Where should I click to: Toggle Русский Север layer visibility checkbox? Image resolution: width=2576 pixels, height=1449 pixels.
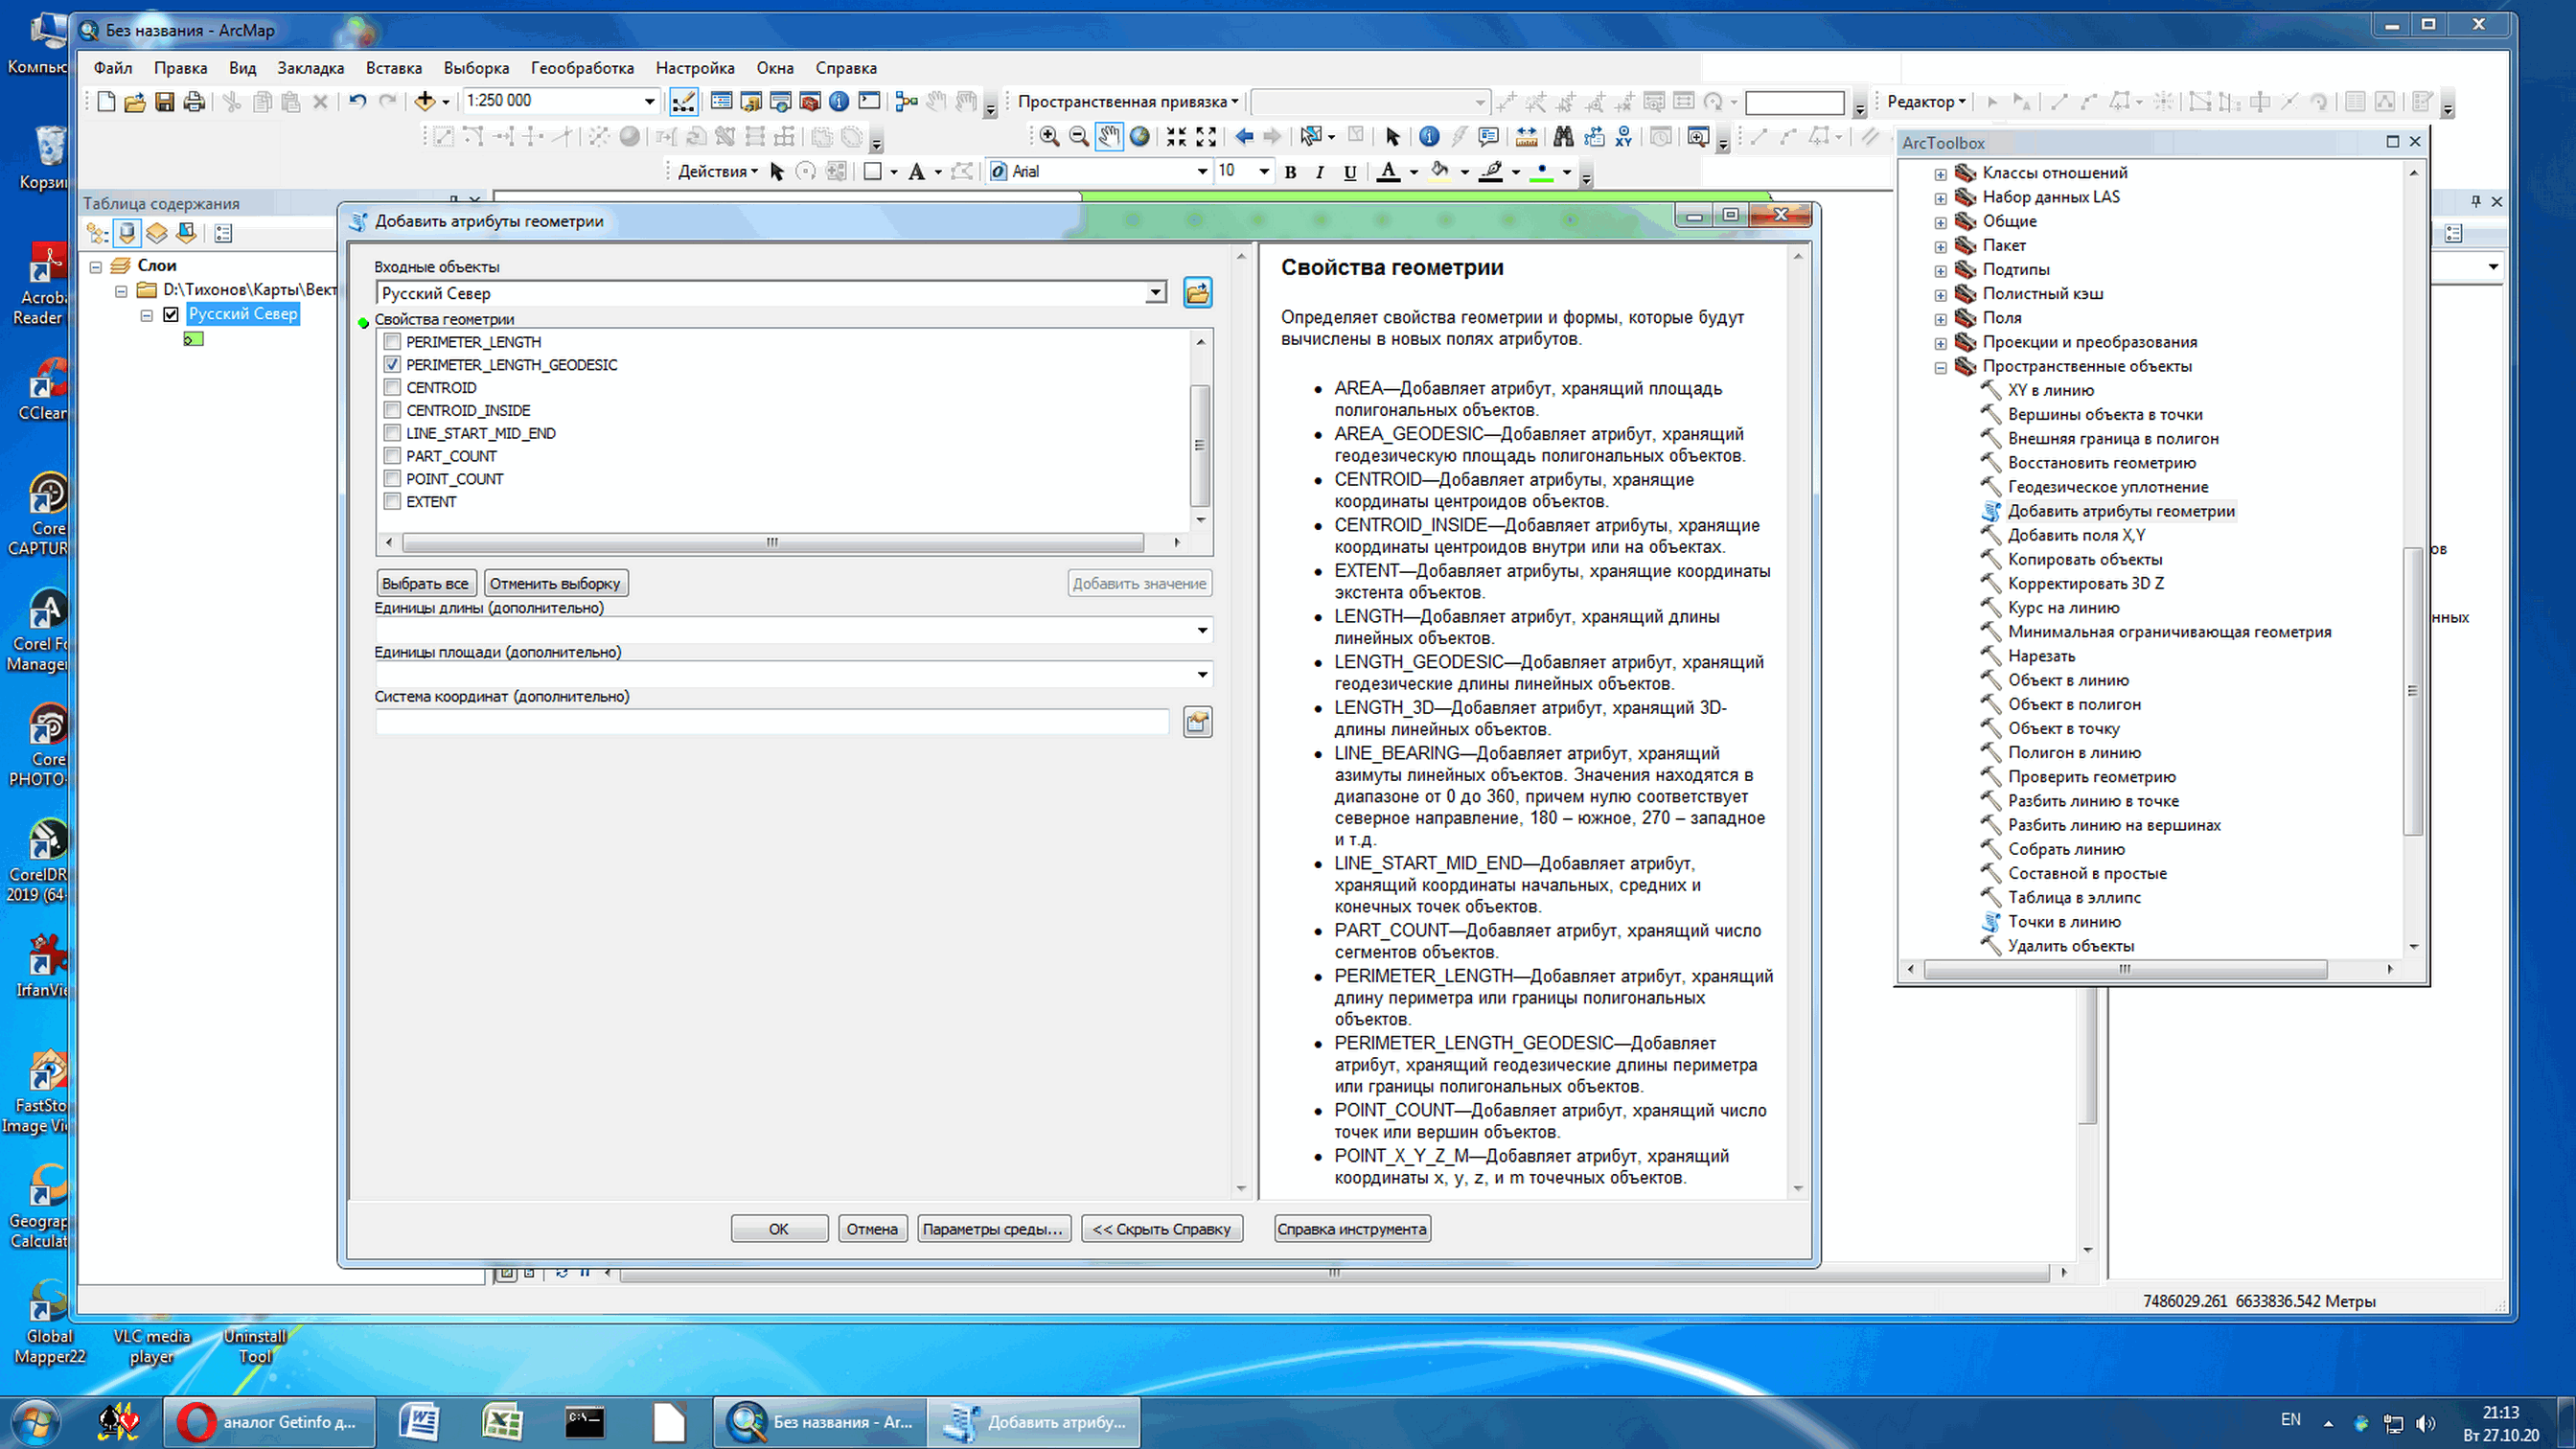pos(171,314)
